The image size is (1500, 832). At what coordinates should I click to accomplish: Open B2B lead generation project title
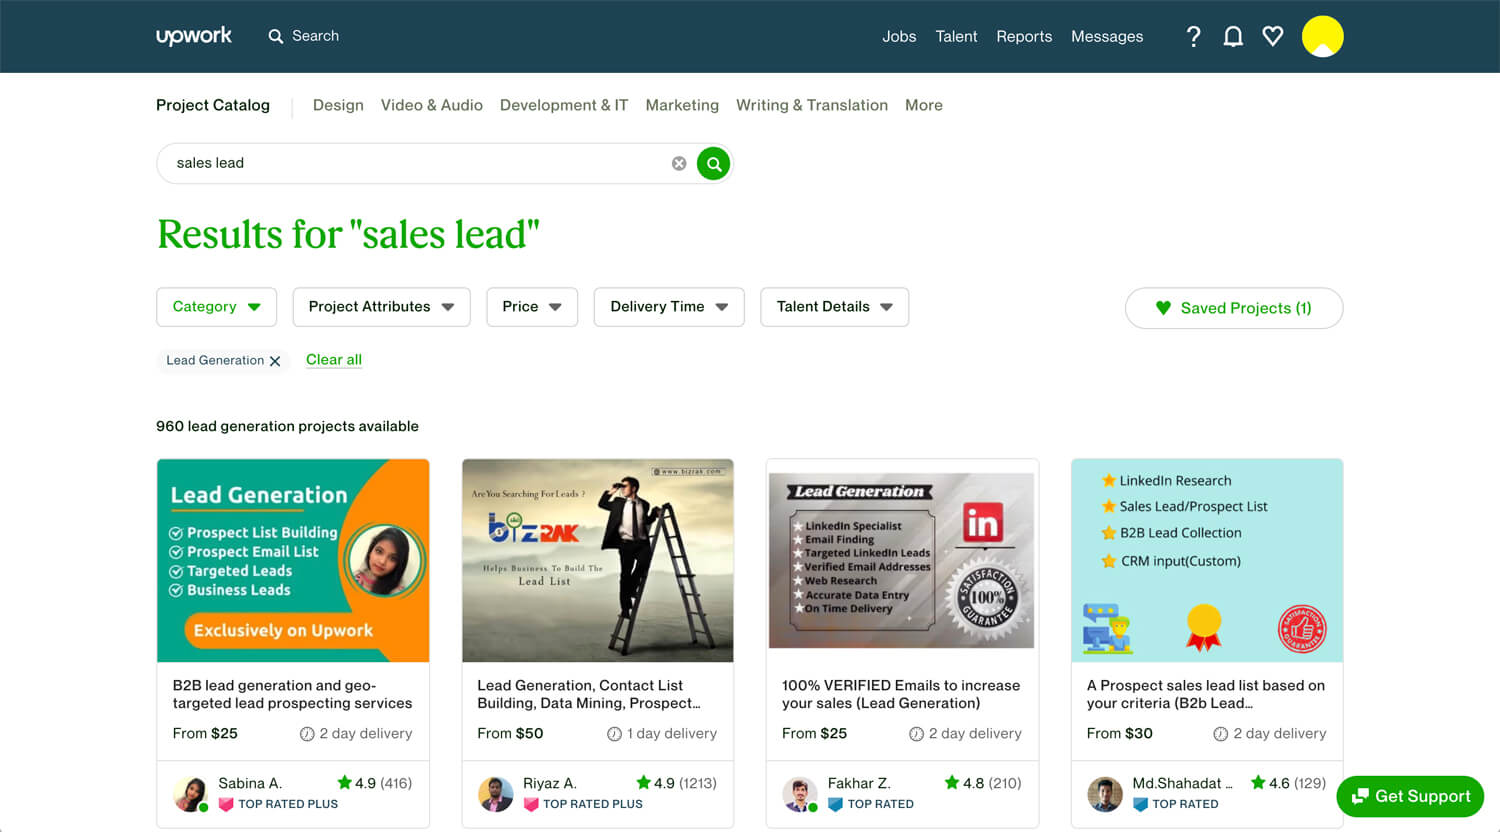292,694
